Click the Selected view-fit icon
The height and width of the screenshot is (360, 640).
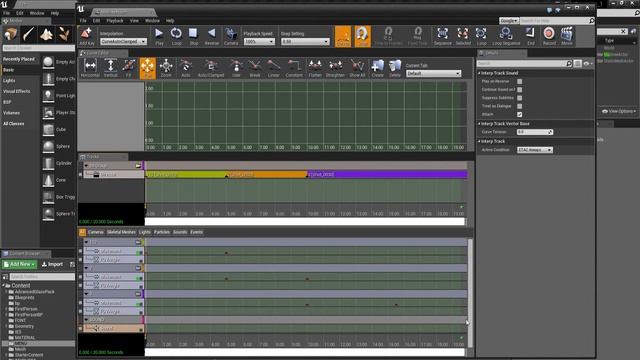pos(463,36)
